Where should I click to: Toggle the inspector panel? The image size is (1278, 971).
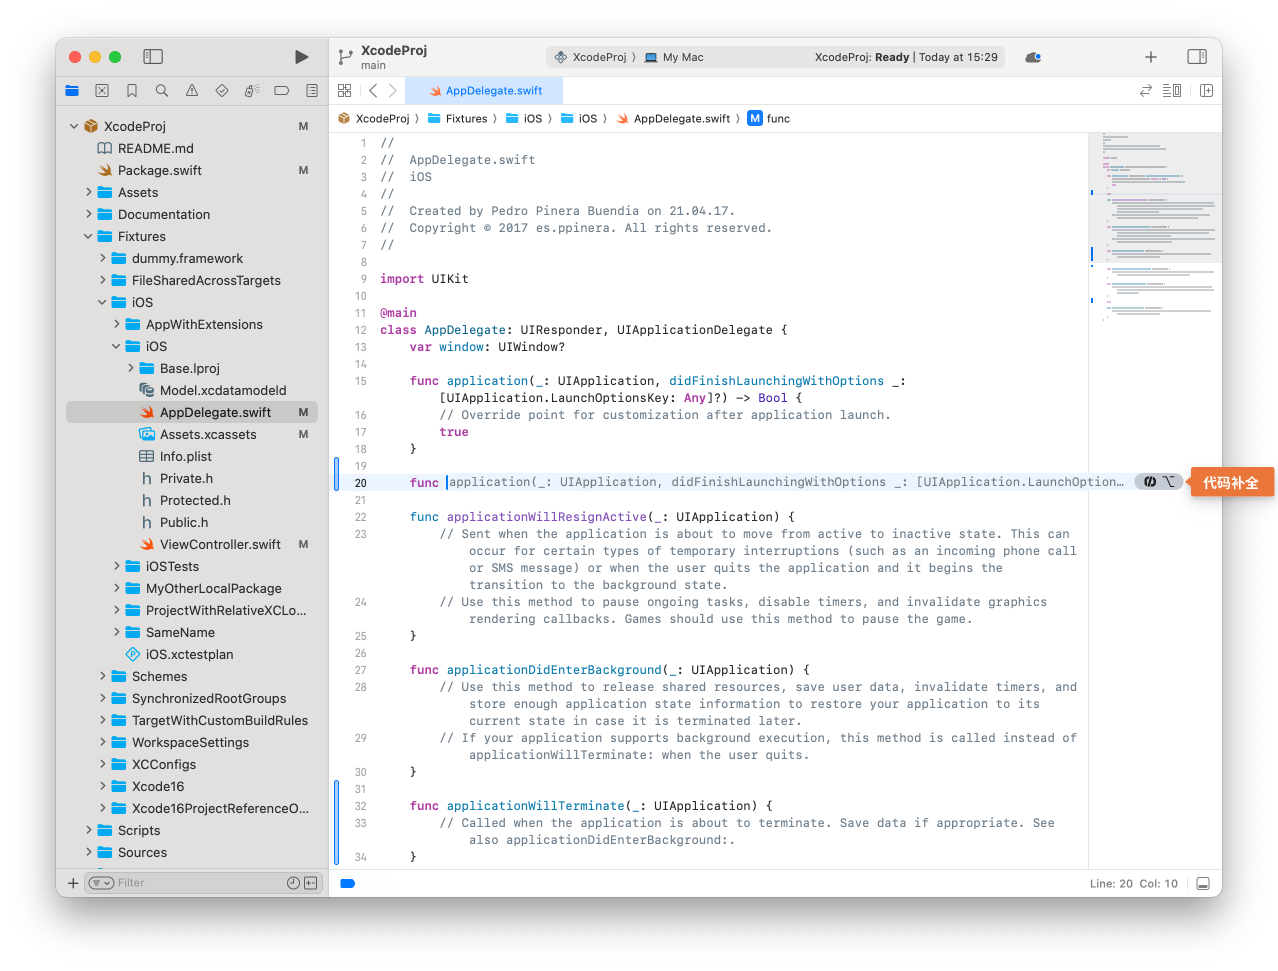pyautogui.click(x=1197, y=57)
